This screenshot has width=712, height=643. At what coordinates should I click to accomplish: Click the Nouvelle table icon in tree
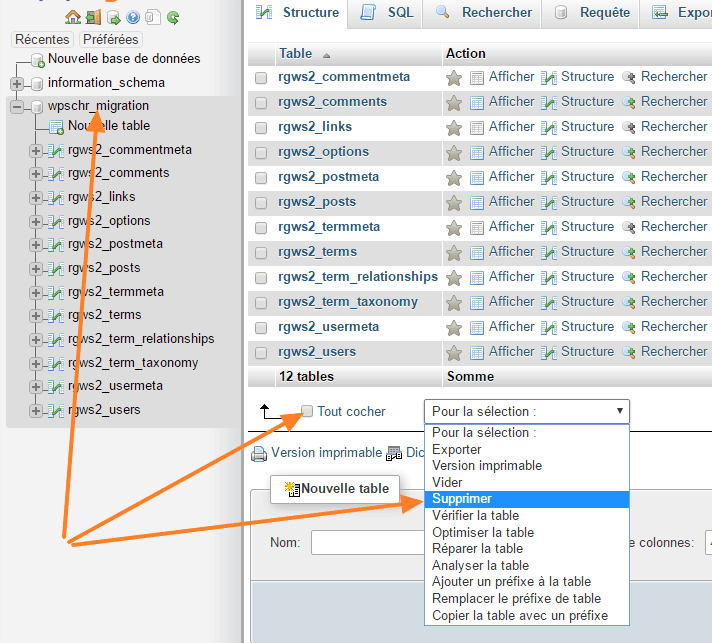click(56, 128)
